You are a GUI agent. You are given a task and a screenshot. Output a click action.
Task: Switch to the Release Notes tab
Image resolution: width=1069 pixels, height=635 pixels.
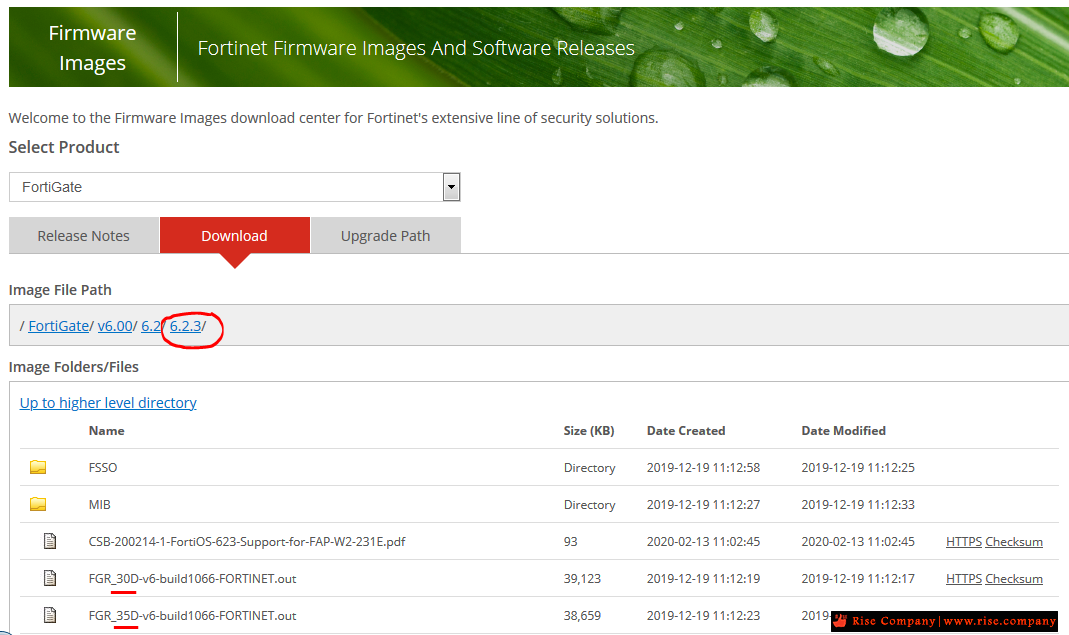click(x=83, y=236)
